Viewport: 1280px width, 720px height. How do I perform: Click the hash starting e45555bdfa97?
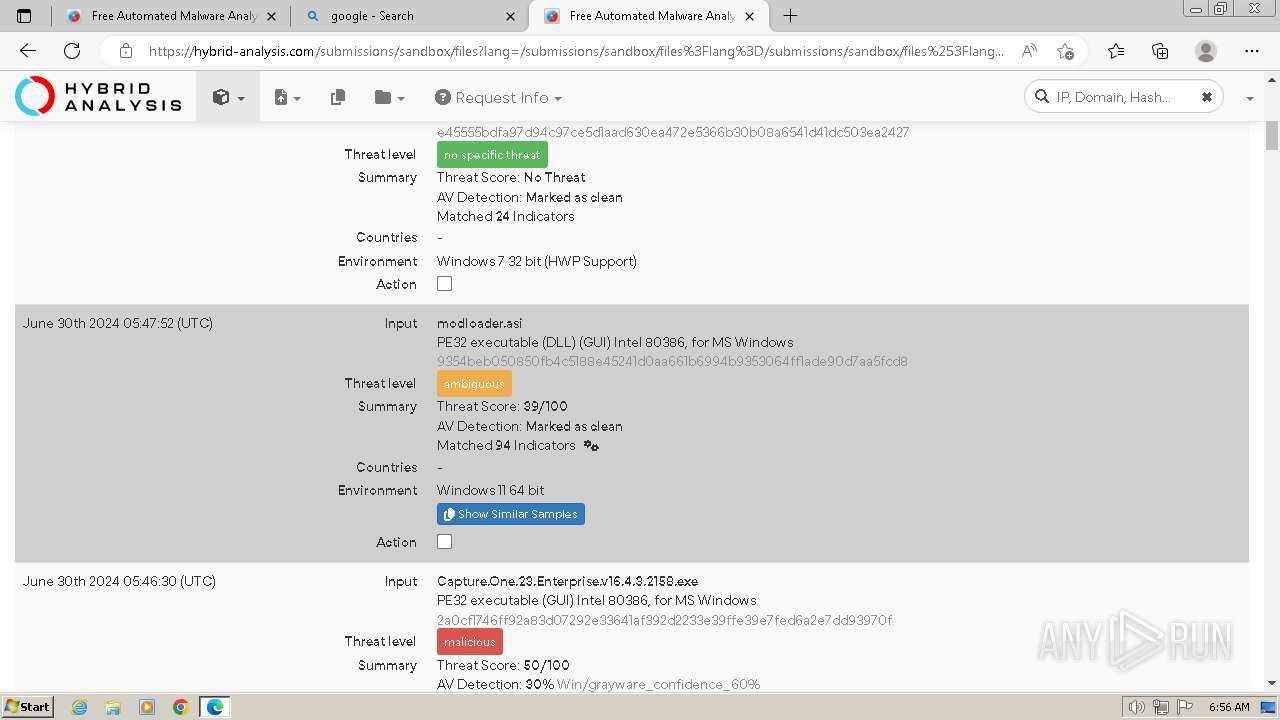[673, 132]
